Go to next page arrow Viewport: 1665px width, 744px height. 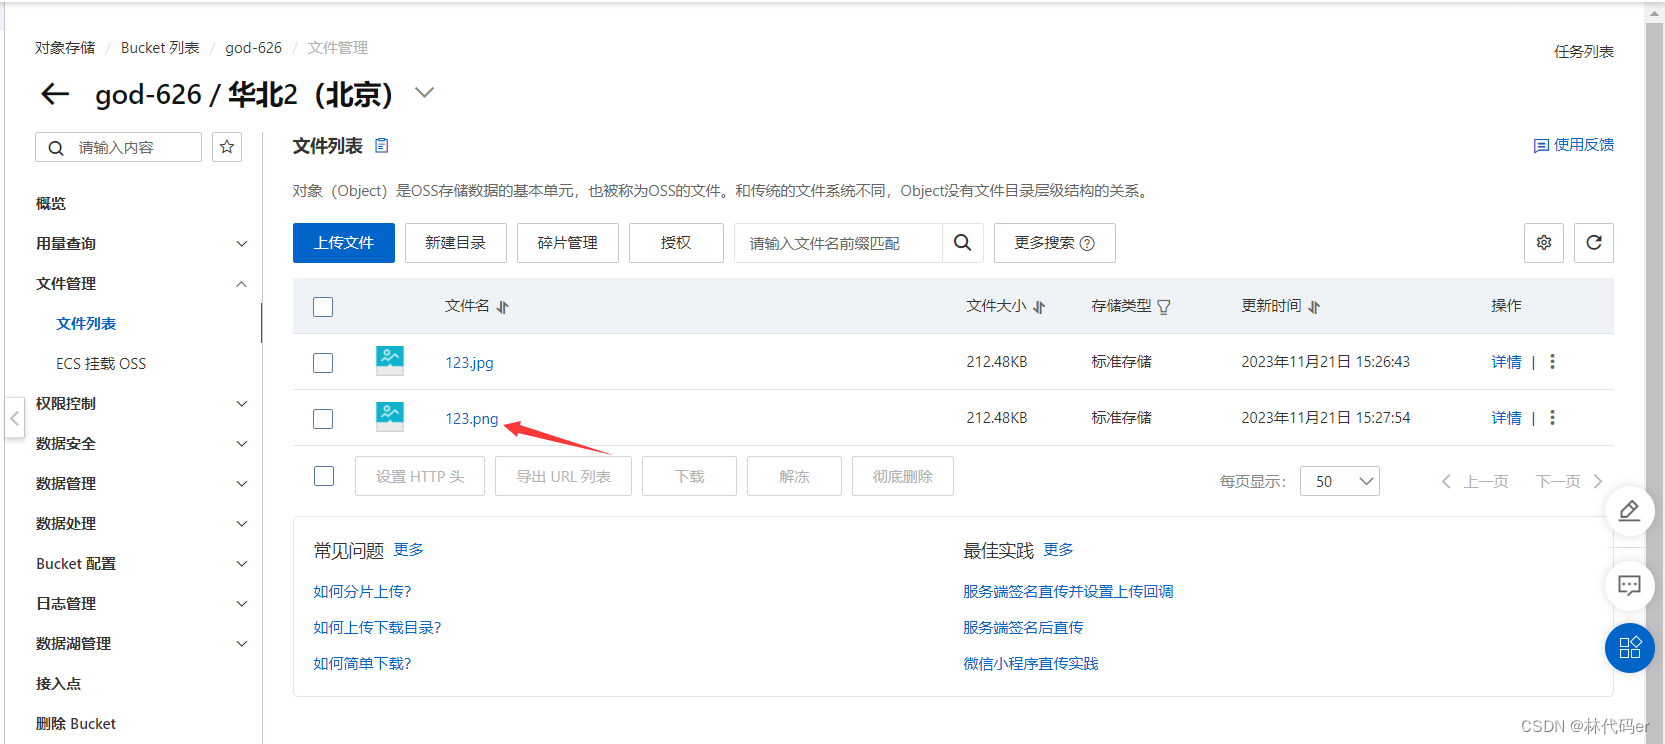pos(1598,481)
